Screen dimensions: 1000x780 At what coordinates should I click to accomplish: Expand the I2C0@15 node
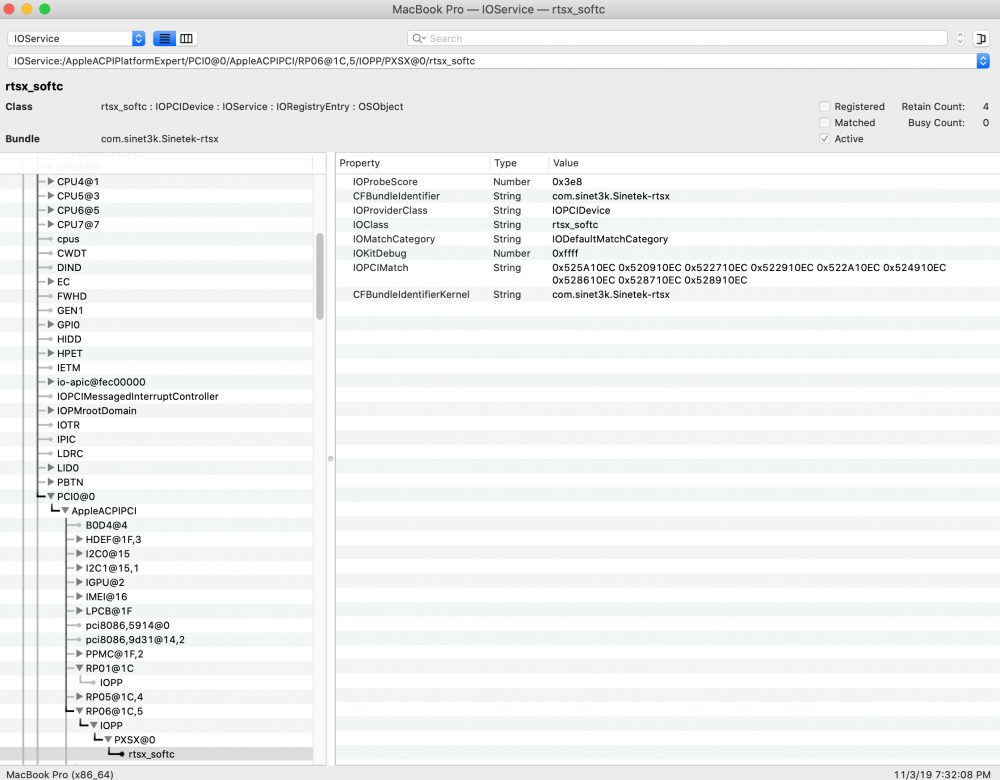(79, 554)
